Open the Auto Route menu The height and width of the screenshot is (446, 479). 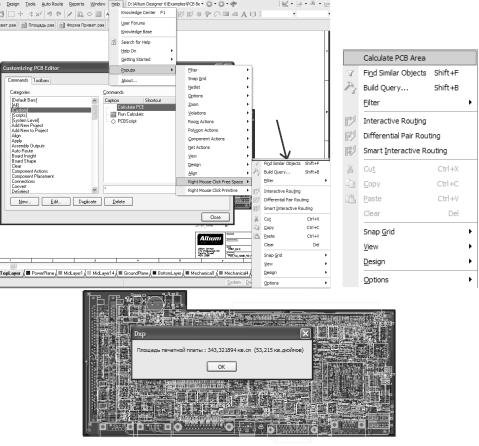pyautogui.click(x=52, y=4)
